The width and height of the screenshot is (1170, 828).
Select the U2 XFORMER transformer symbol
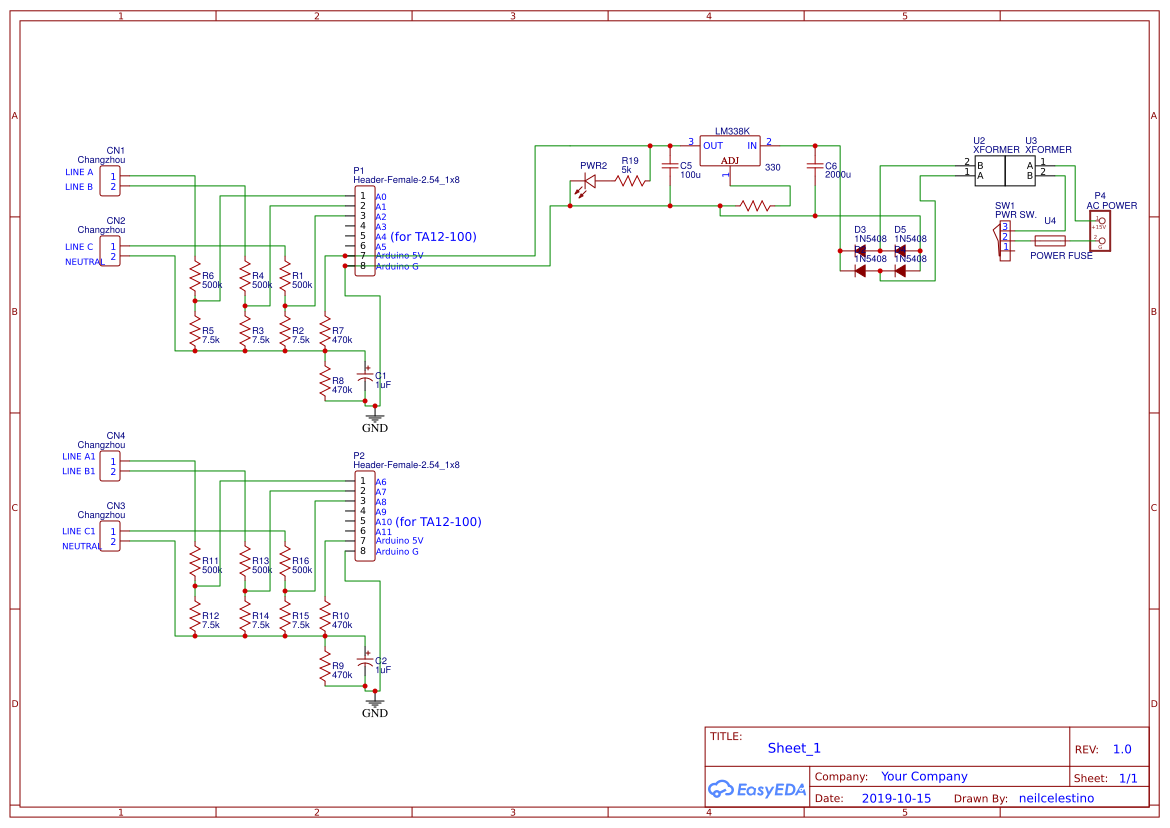[991, 170]
